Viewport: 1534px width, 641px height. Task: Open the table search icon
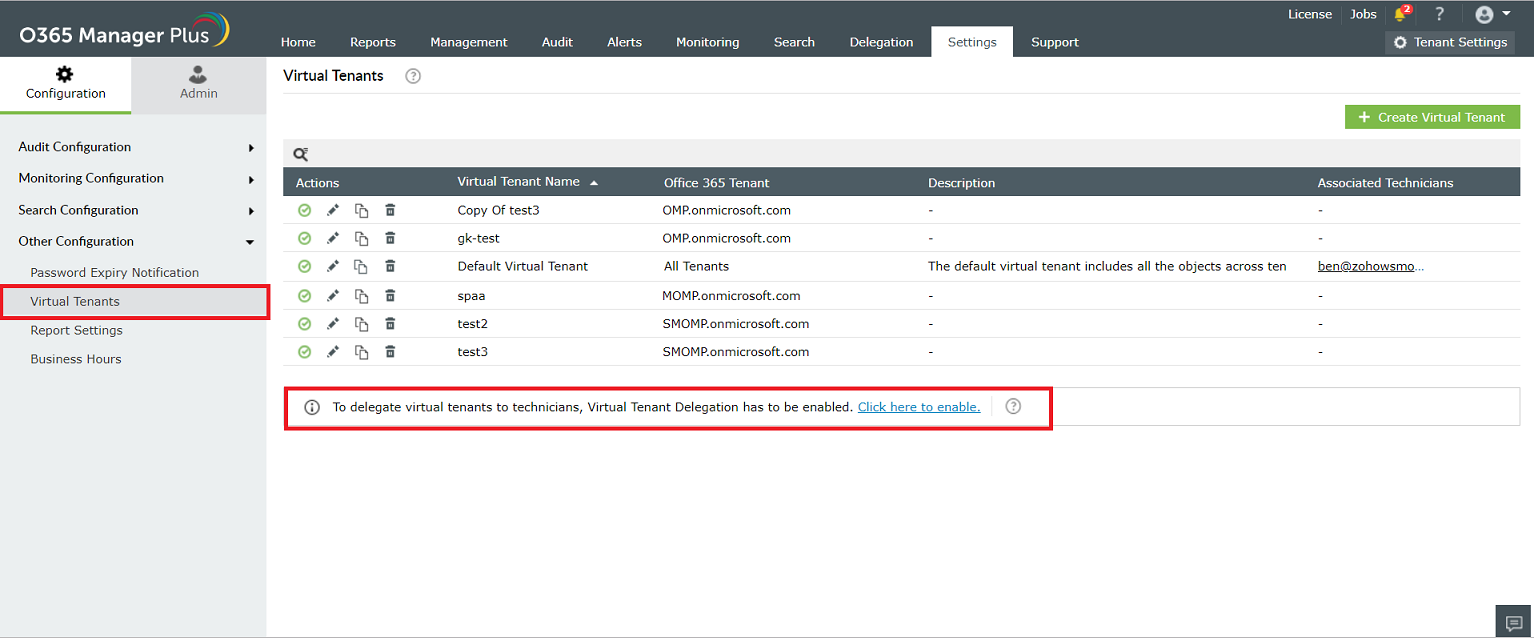pos(300,154)
